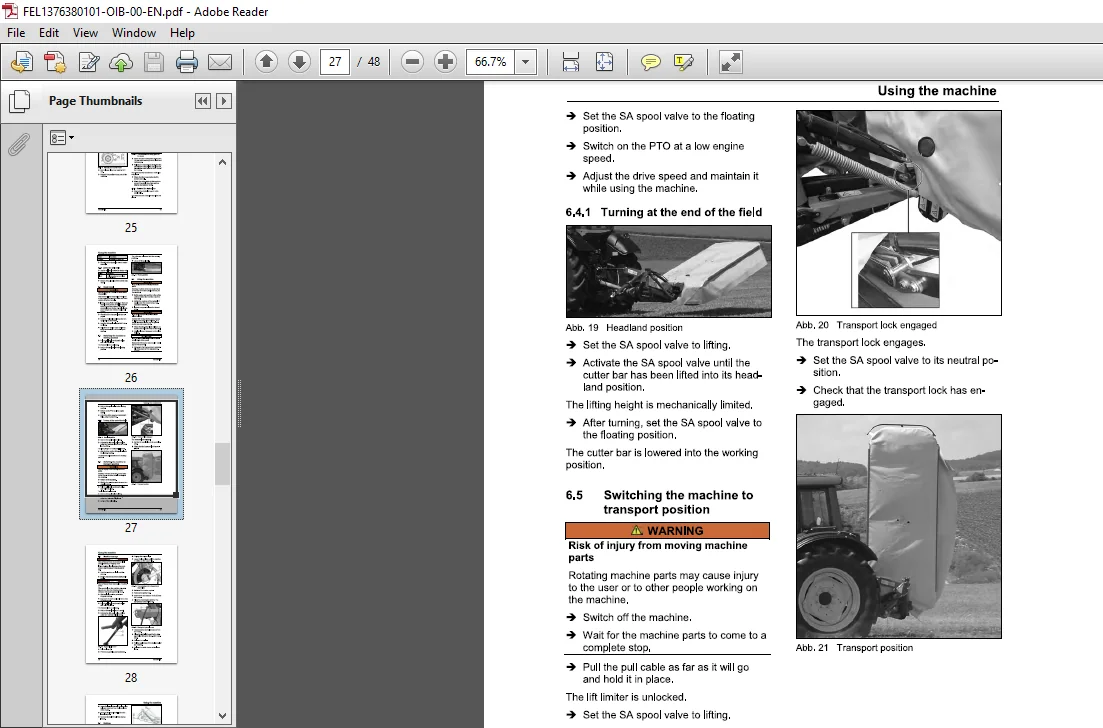Click the "/ 48" total pages label
Image resolution: width=1103 pixels, height=728 pixels.
[x=369, y=62]
